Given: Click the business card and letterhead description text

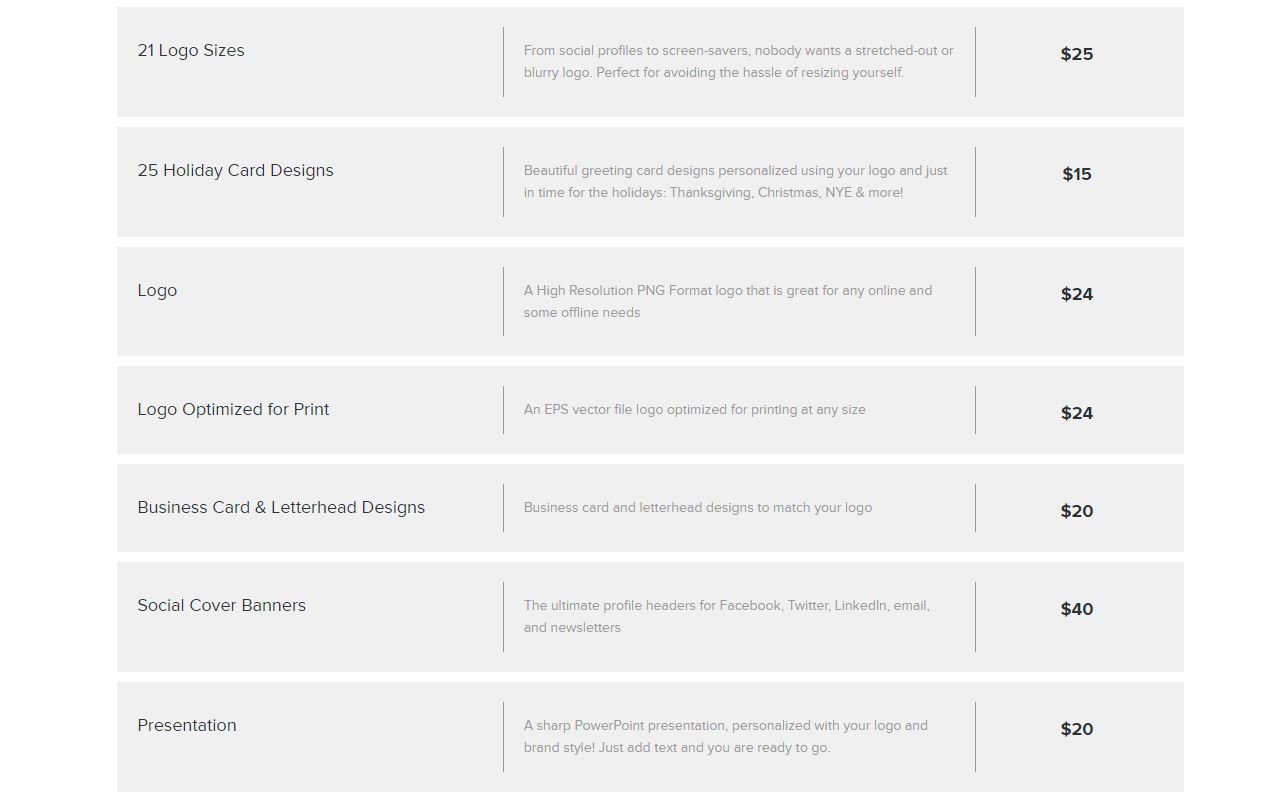Looking at the screenshot, I should click(697, 508).
